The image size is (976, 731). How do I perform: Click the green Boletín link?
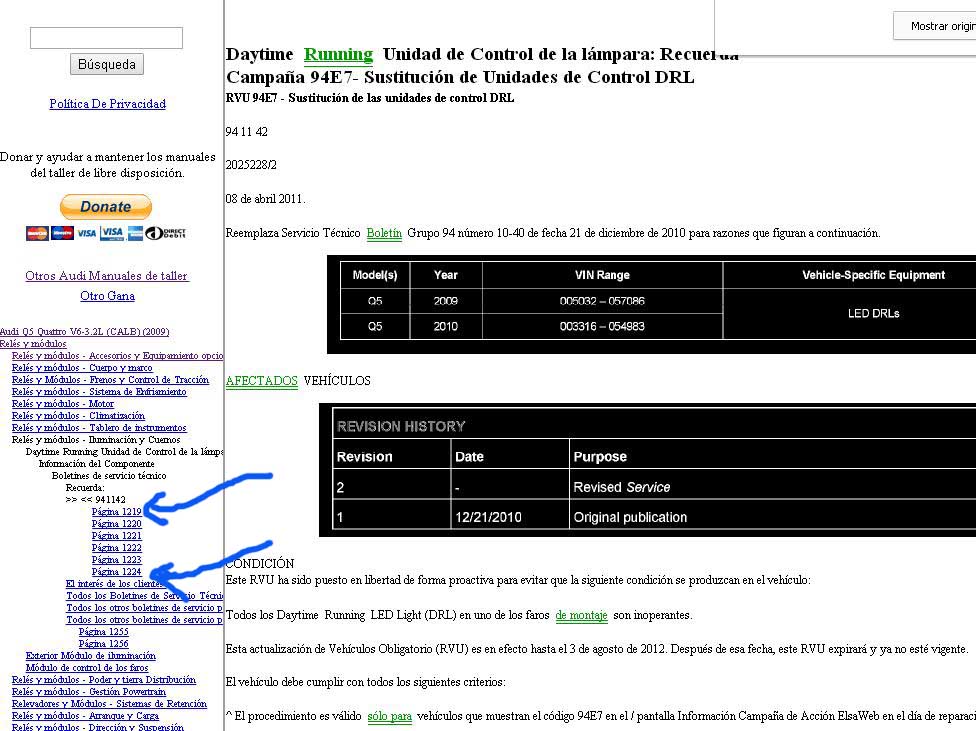(x=384, y=233)
